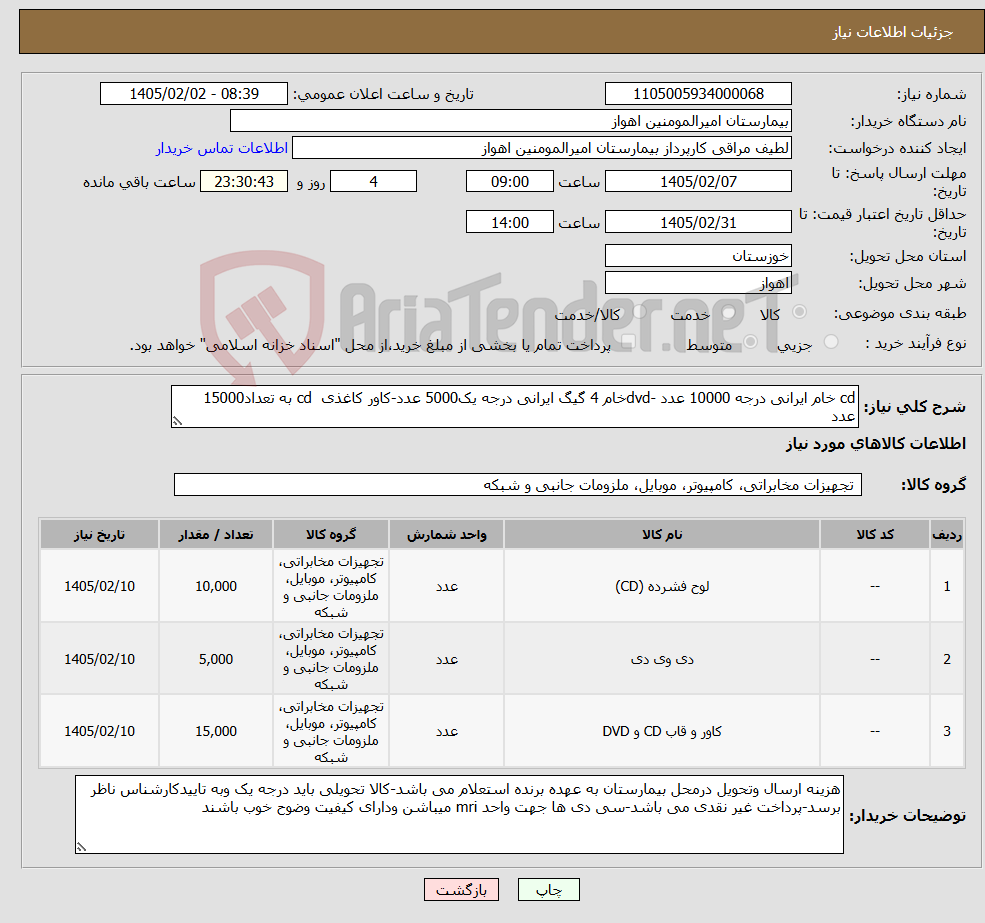This screenshot has width=985, height=923.
Task: Click the unit عدد in CD row
Action: point(446,586)
